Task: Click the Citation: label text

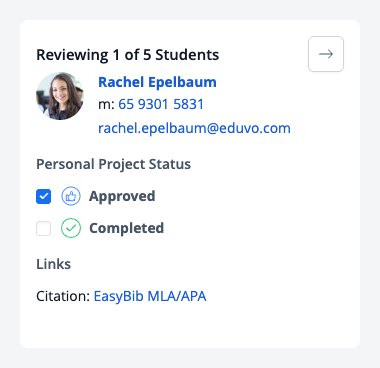Action: [63, 296]
